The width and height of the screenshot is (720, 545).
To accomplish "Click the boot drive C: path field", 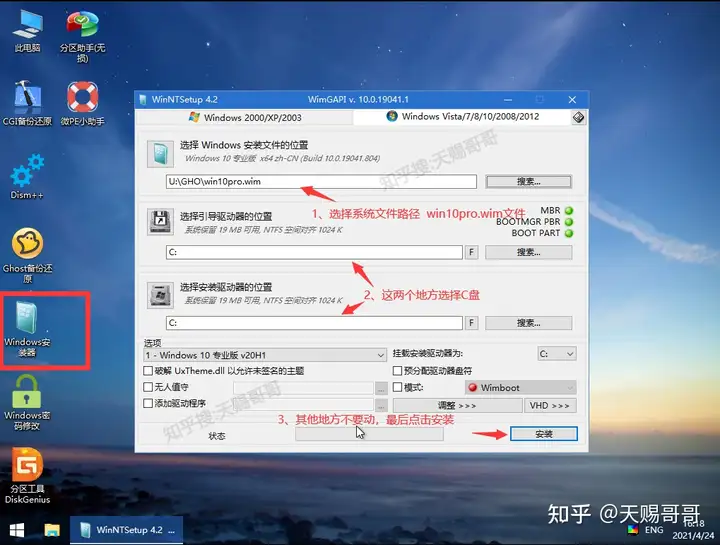I will [314, 252].
